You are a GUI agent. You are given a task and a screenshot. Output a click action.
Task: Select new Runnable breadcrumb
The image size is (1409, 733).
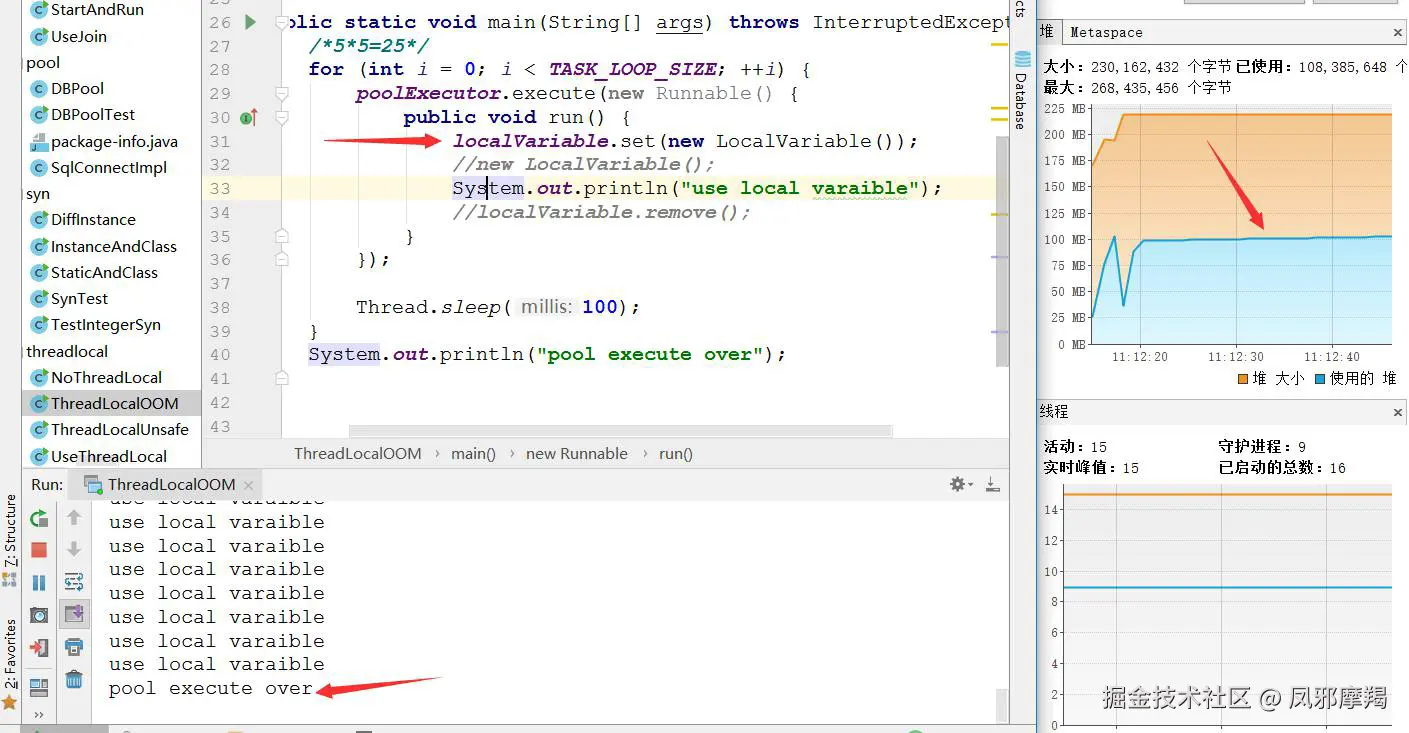coord(576,453)
